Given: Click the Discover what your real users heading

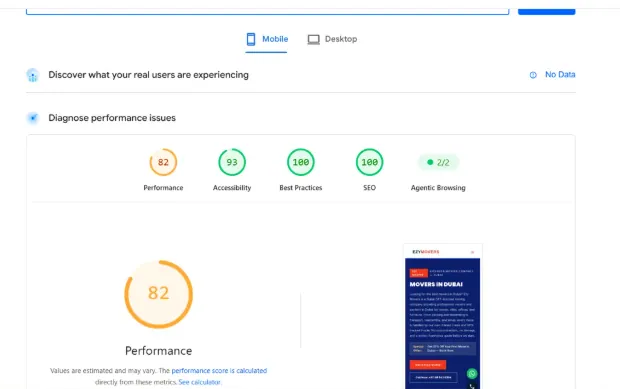Looking at the screenshot, I should tap(148, 75).
